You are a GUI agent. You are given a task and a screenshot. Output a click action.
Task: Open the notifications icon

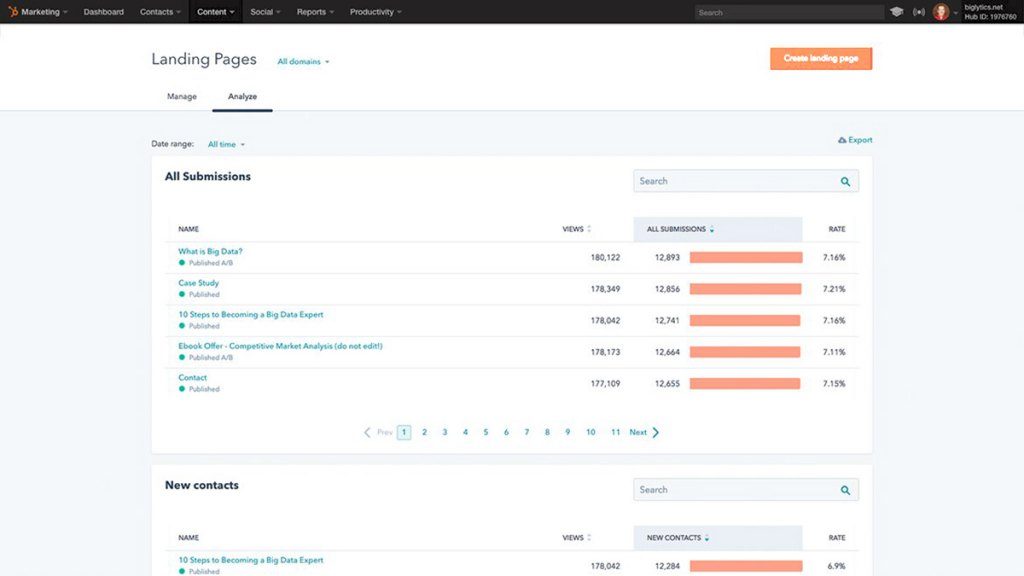pyautogui.click(x=919, y=11)
